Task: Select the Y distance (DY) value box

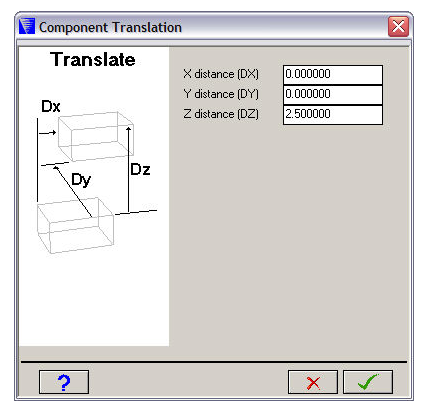Action: point(333,95)
